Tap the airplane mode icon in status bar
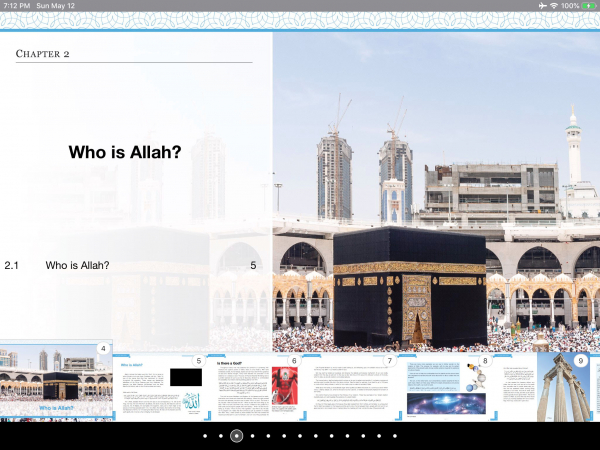 (542, 6)
